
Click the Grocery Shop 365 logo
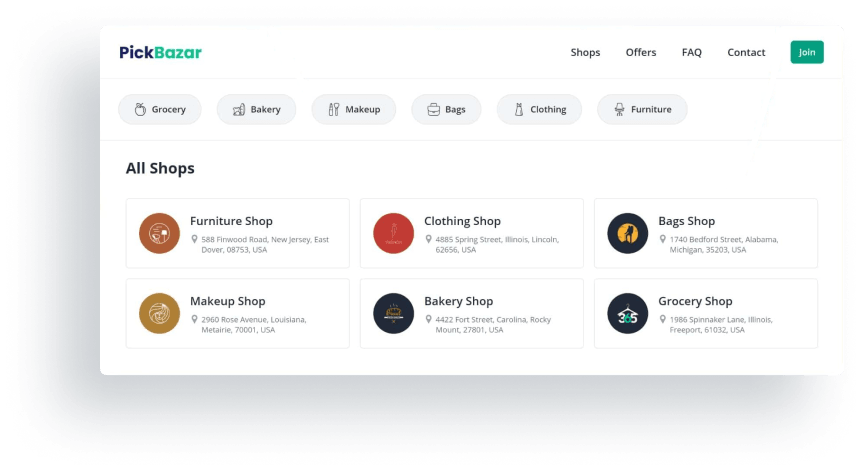(627, 313)
